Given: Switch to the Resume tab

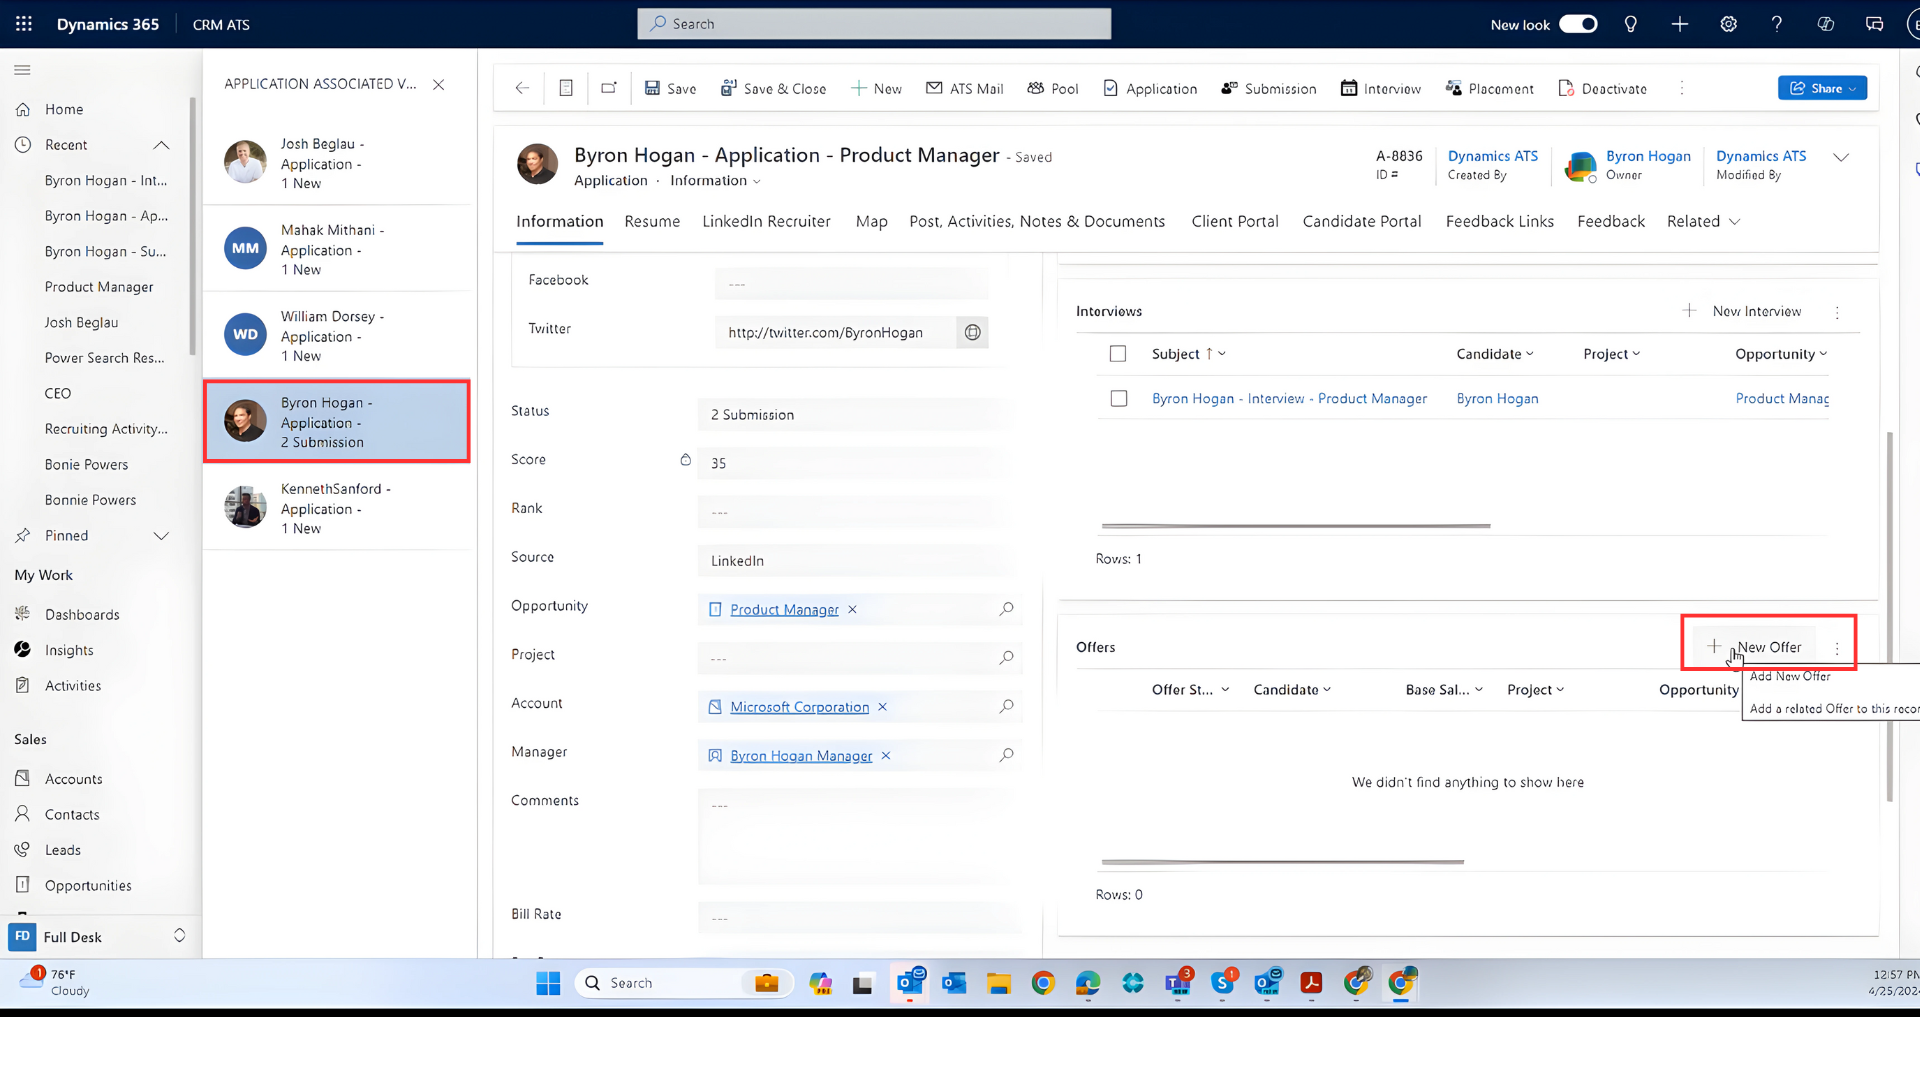Looking at the screenshot, I should click(652, 221).
